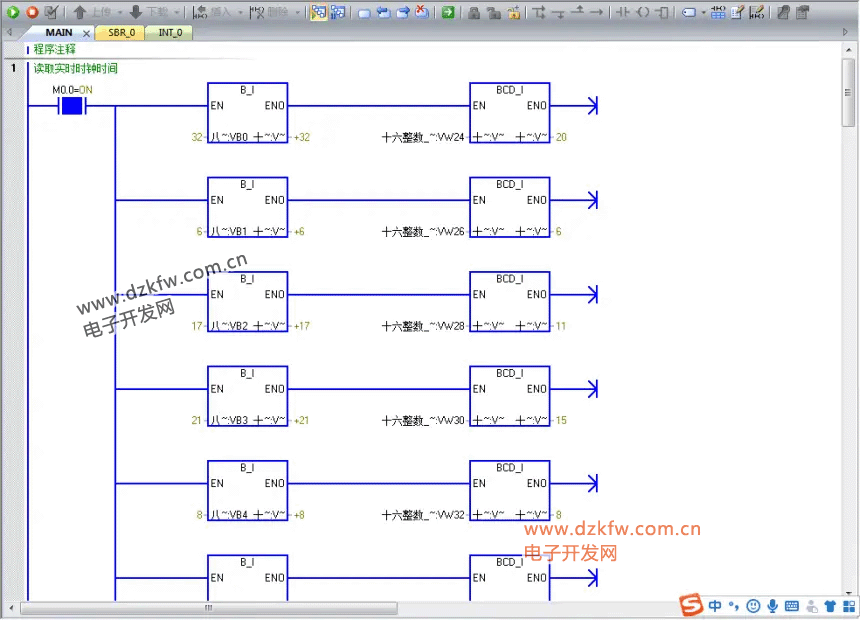The width and height of the screenshot is (860, 620).
Task: Close the MAIN tab
Action: [x=86, y=33]
